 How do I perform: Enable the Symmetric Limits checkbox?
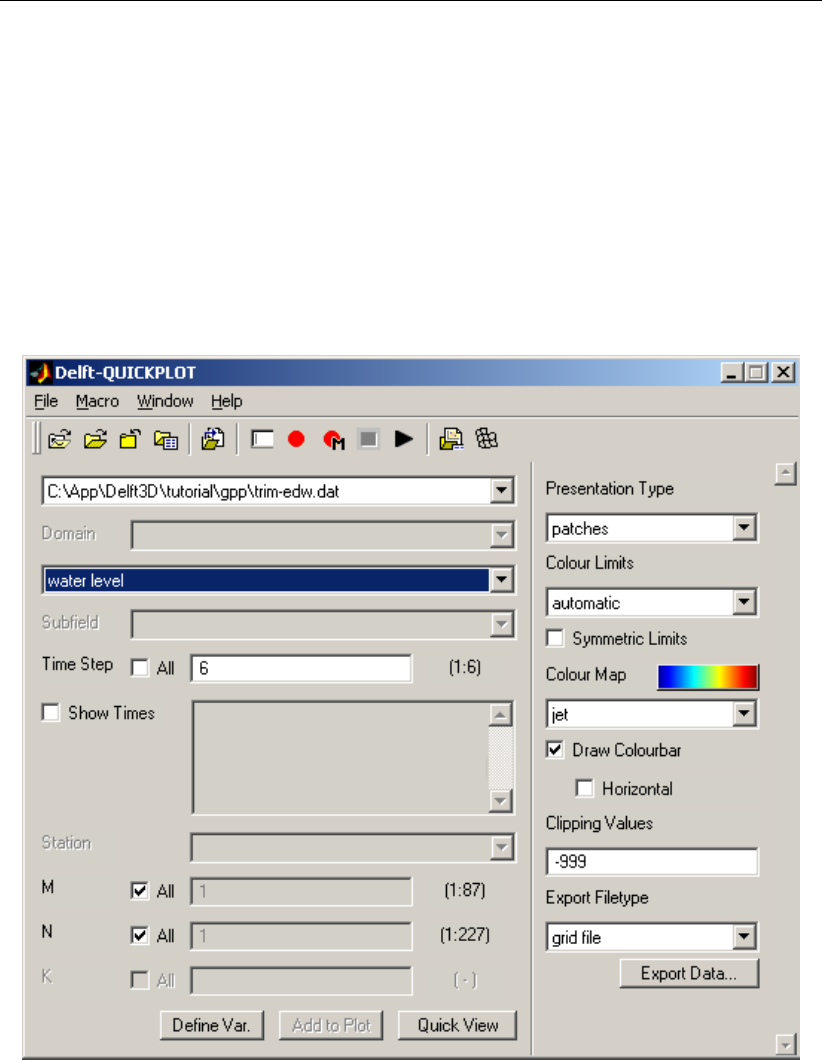click(555, 638)
